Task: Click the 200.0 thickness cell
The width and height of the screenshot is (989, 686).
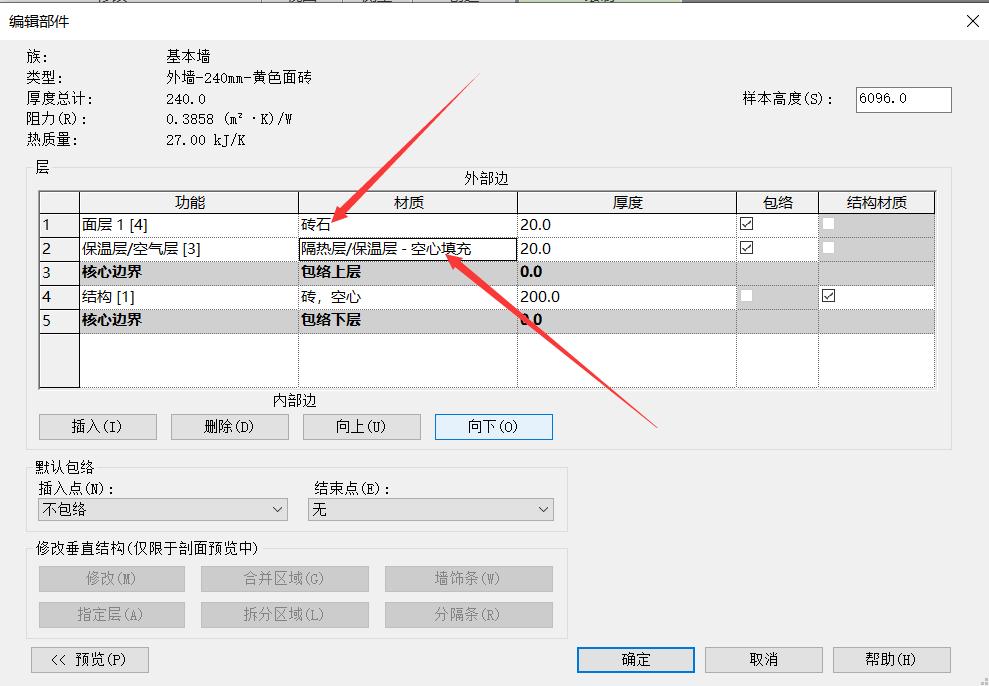Action: click(626, 297)
